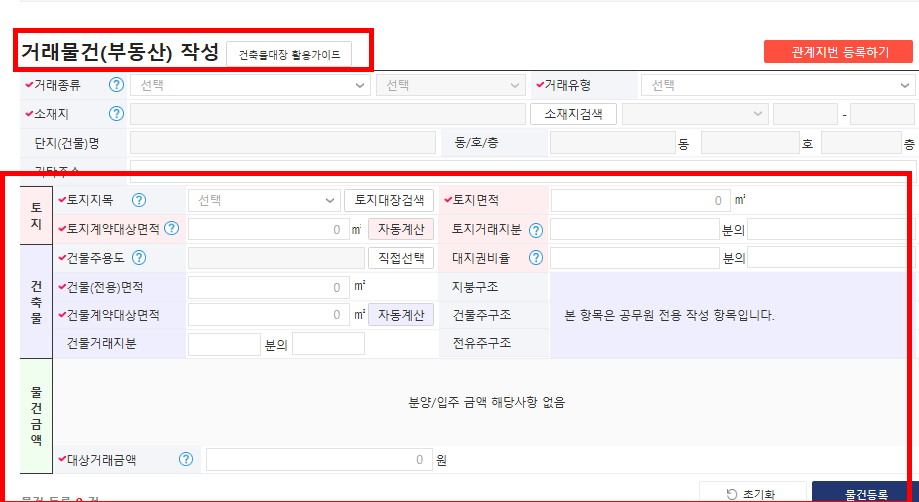Open 토지지목 선택 dropdown
Screen dimensions: 919x502
(264, 200)
